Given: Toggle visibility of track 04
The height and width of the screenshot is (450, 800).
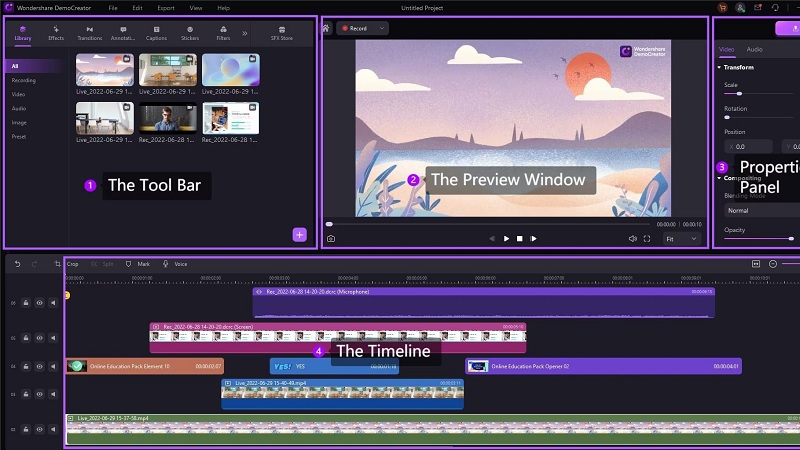Looking at the screenshot, I should 39,366.
